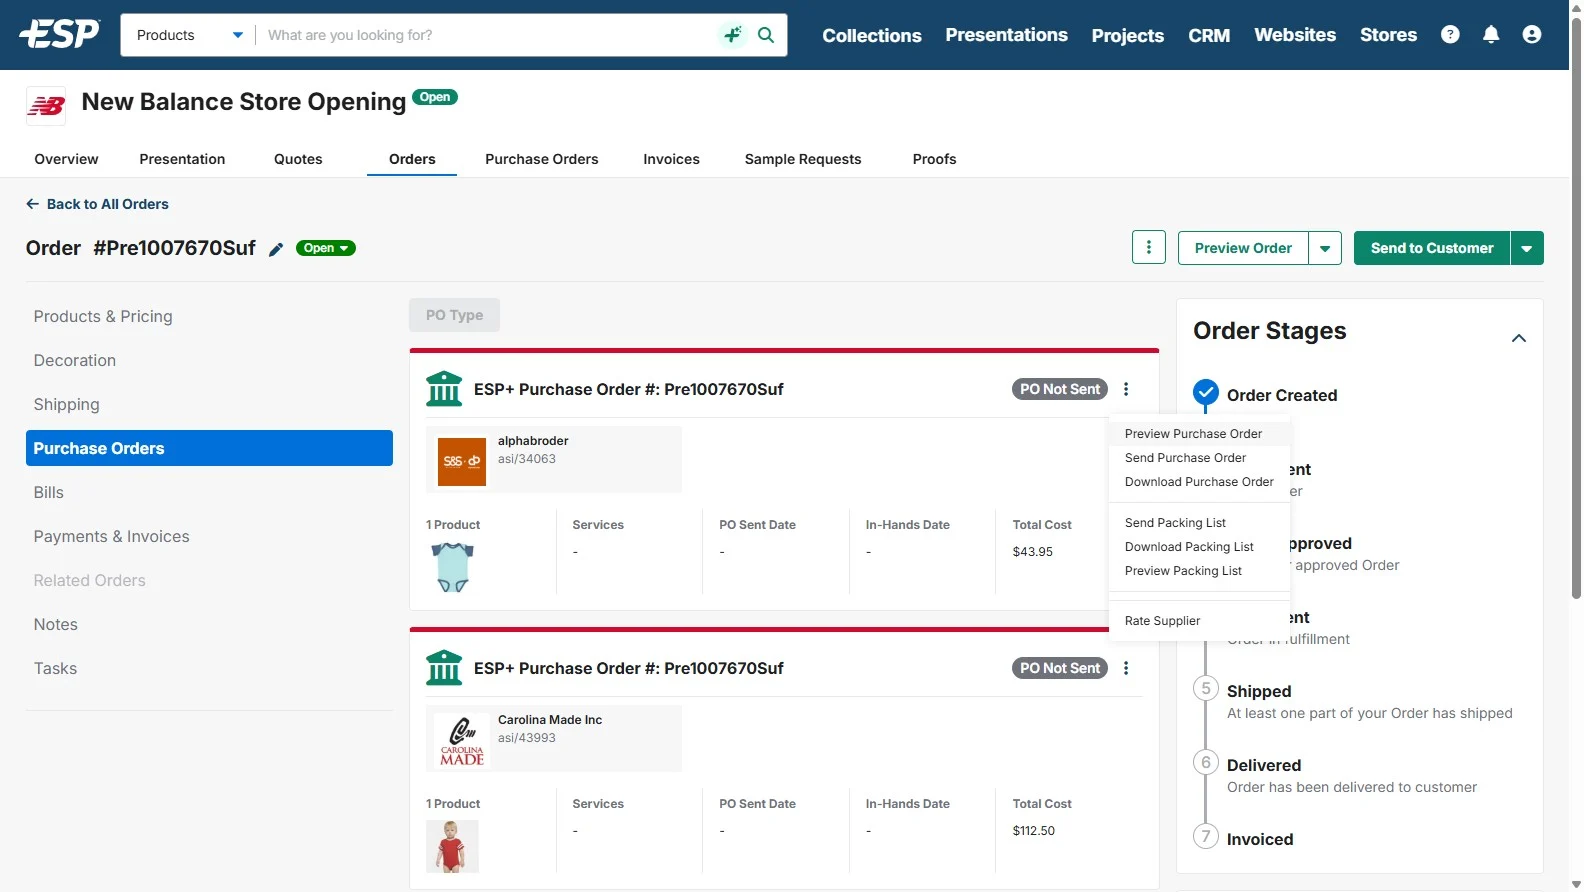
Task: Click the AI sparkle search icon
Action: pyautogui.click(x=733, y=35)
